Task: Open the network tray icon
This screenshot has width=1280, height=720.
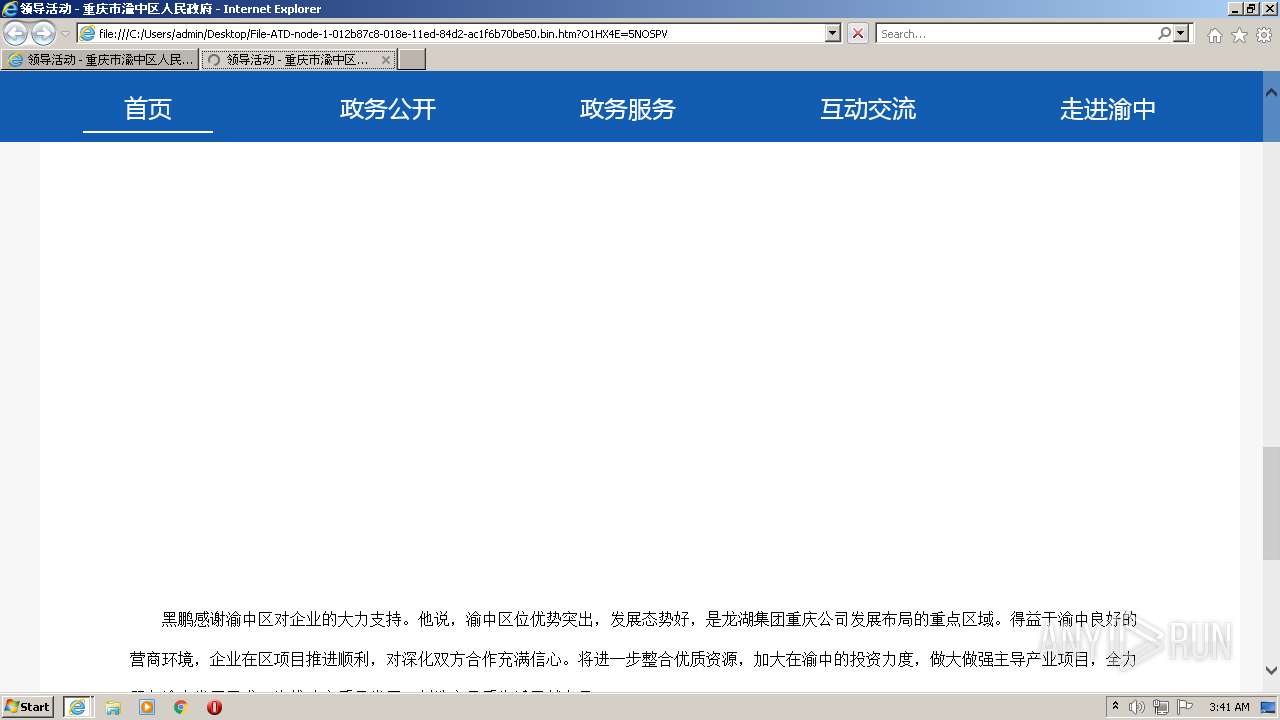Action: 1161,707
